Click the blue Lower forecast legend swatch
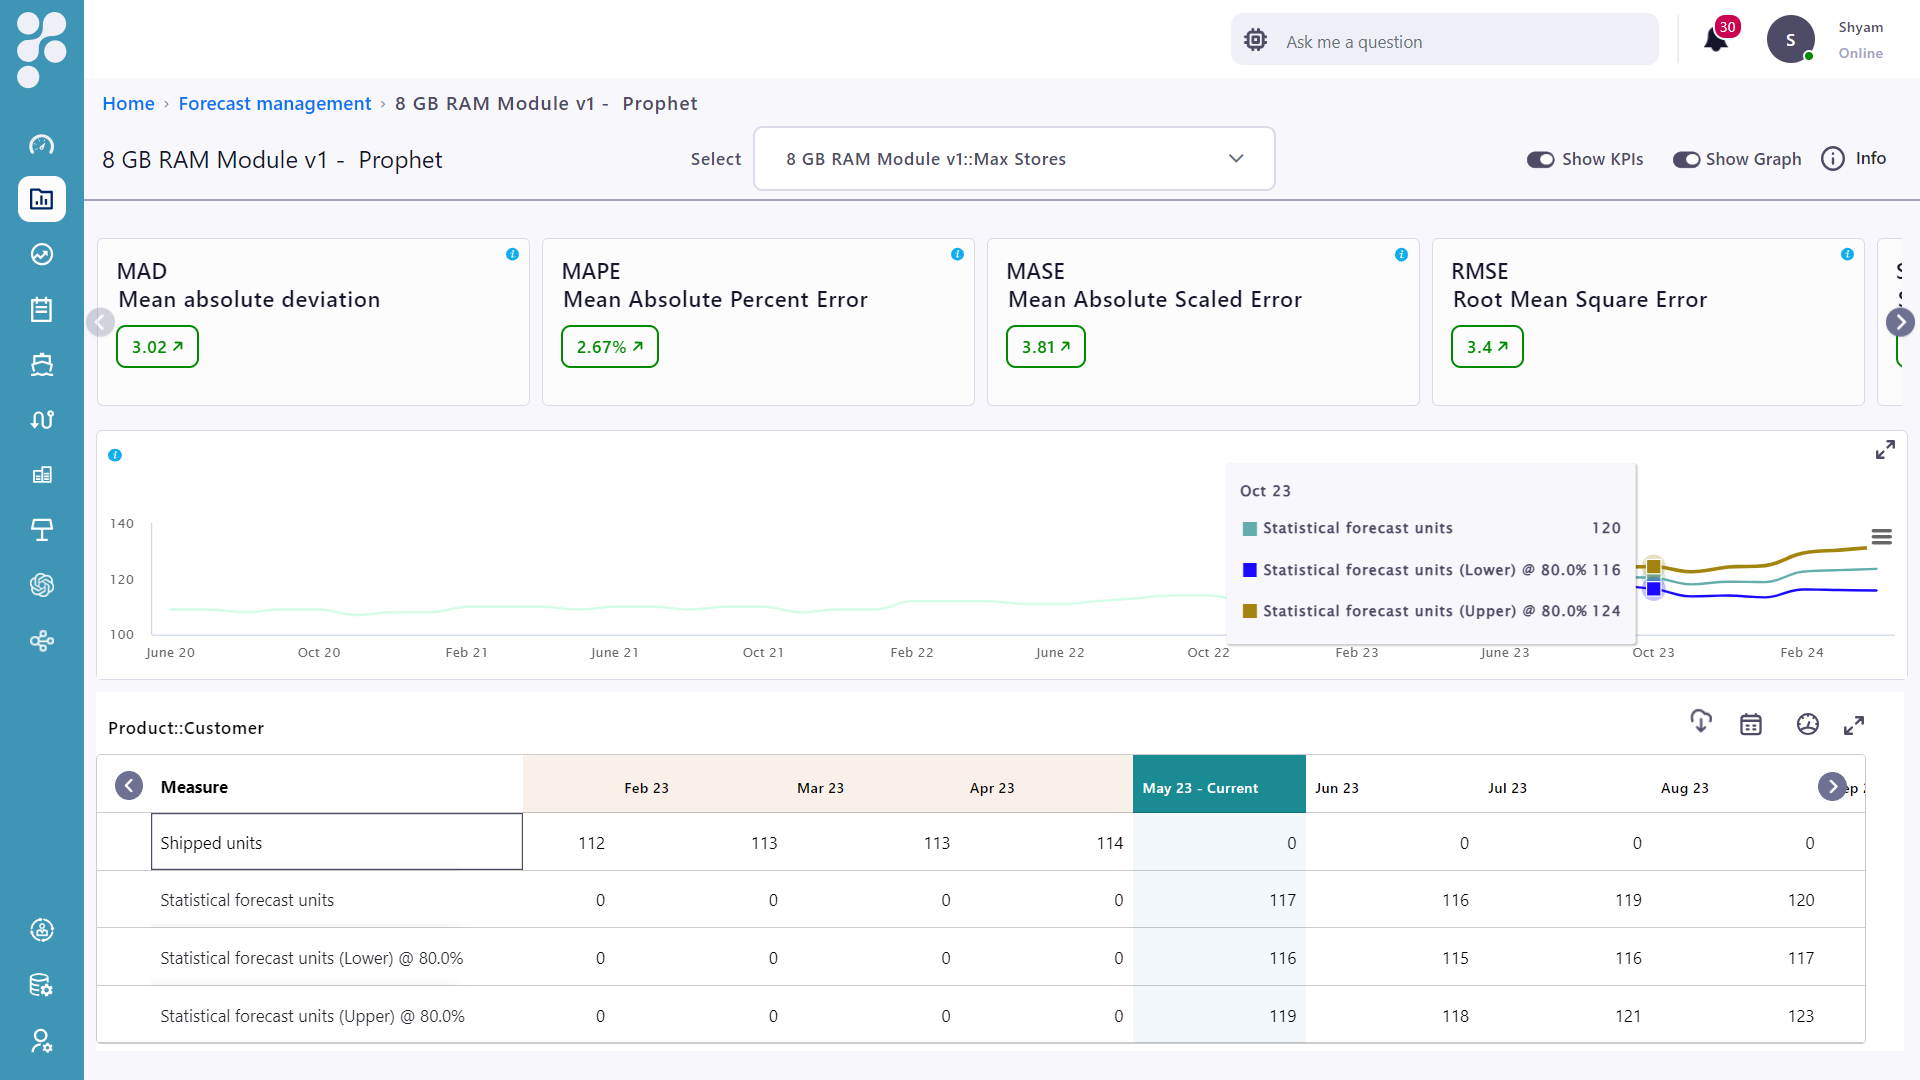 pyautogui.click(x=1249, y=570)
